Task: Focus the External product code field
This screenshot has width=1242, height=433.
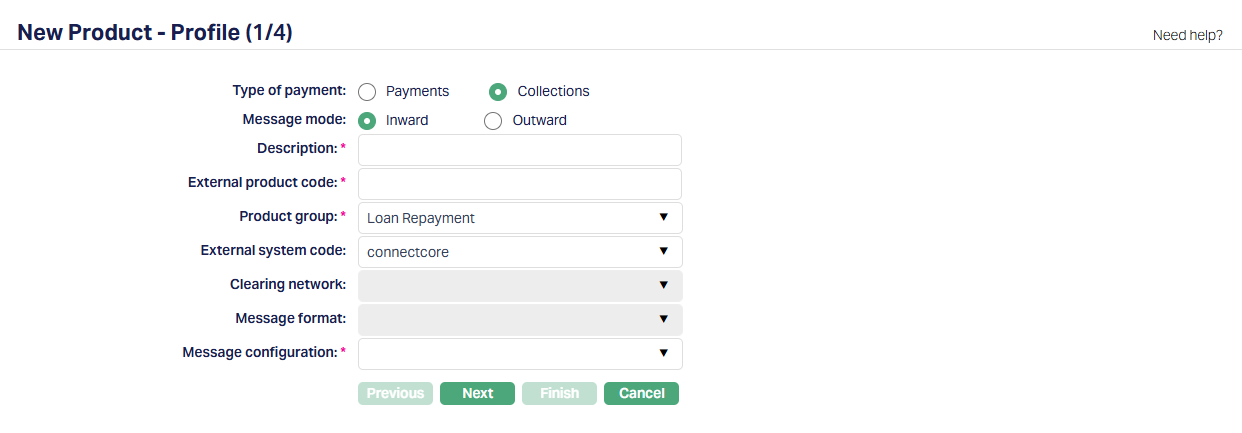Action: (x=519, y=184)
